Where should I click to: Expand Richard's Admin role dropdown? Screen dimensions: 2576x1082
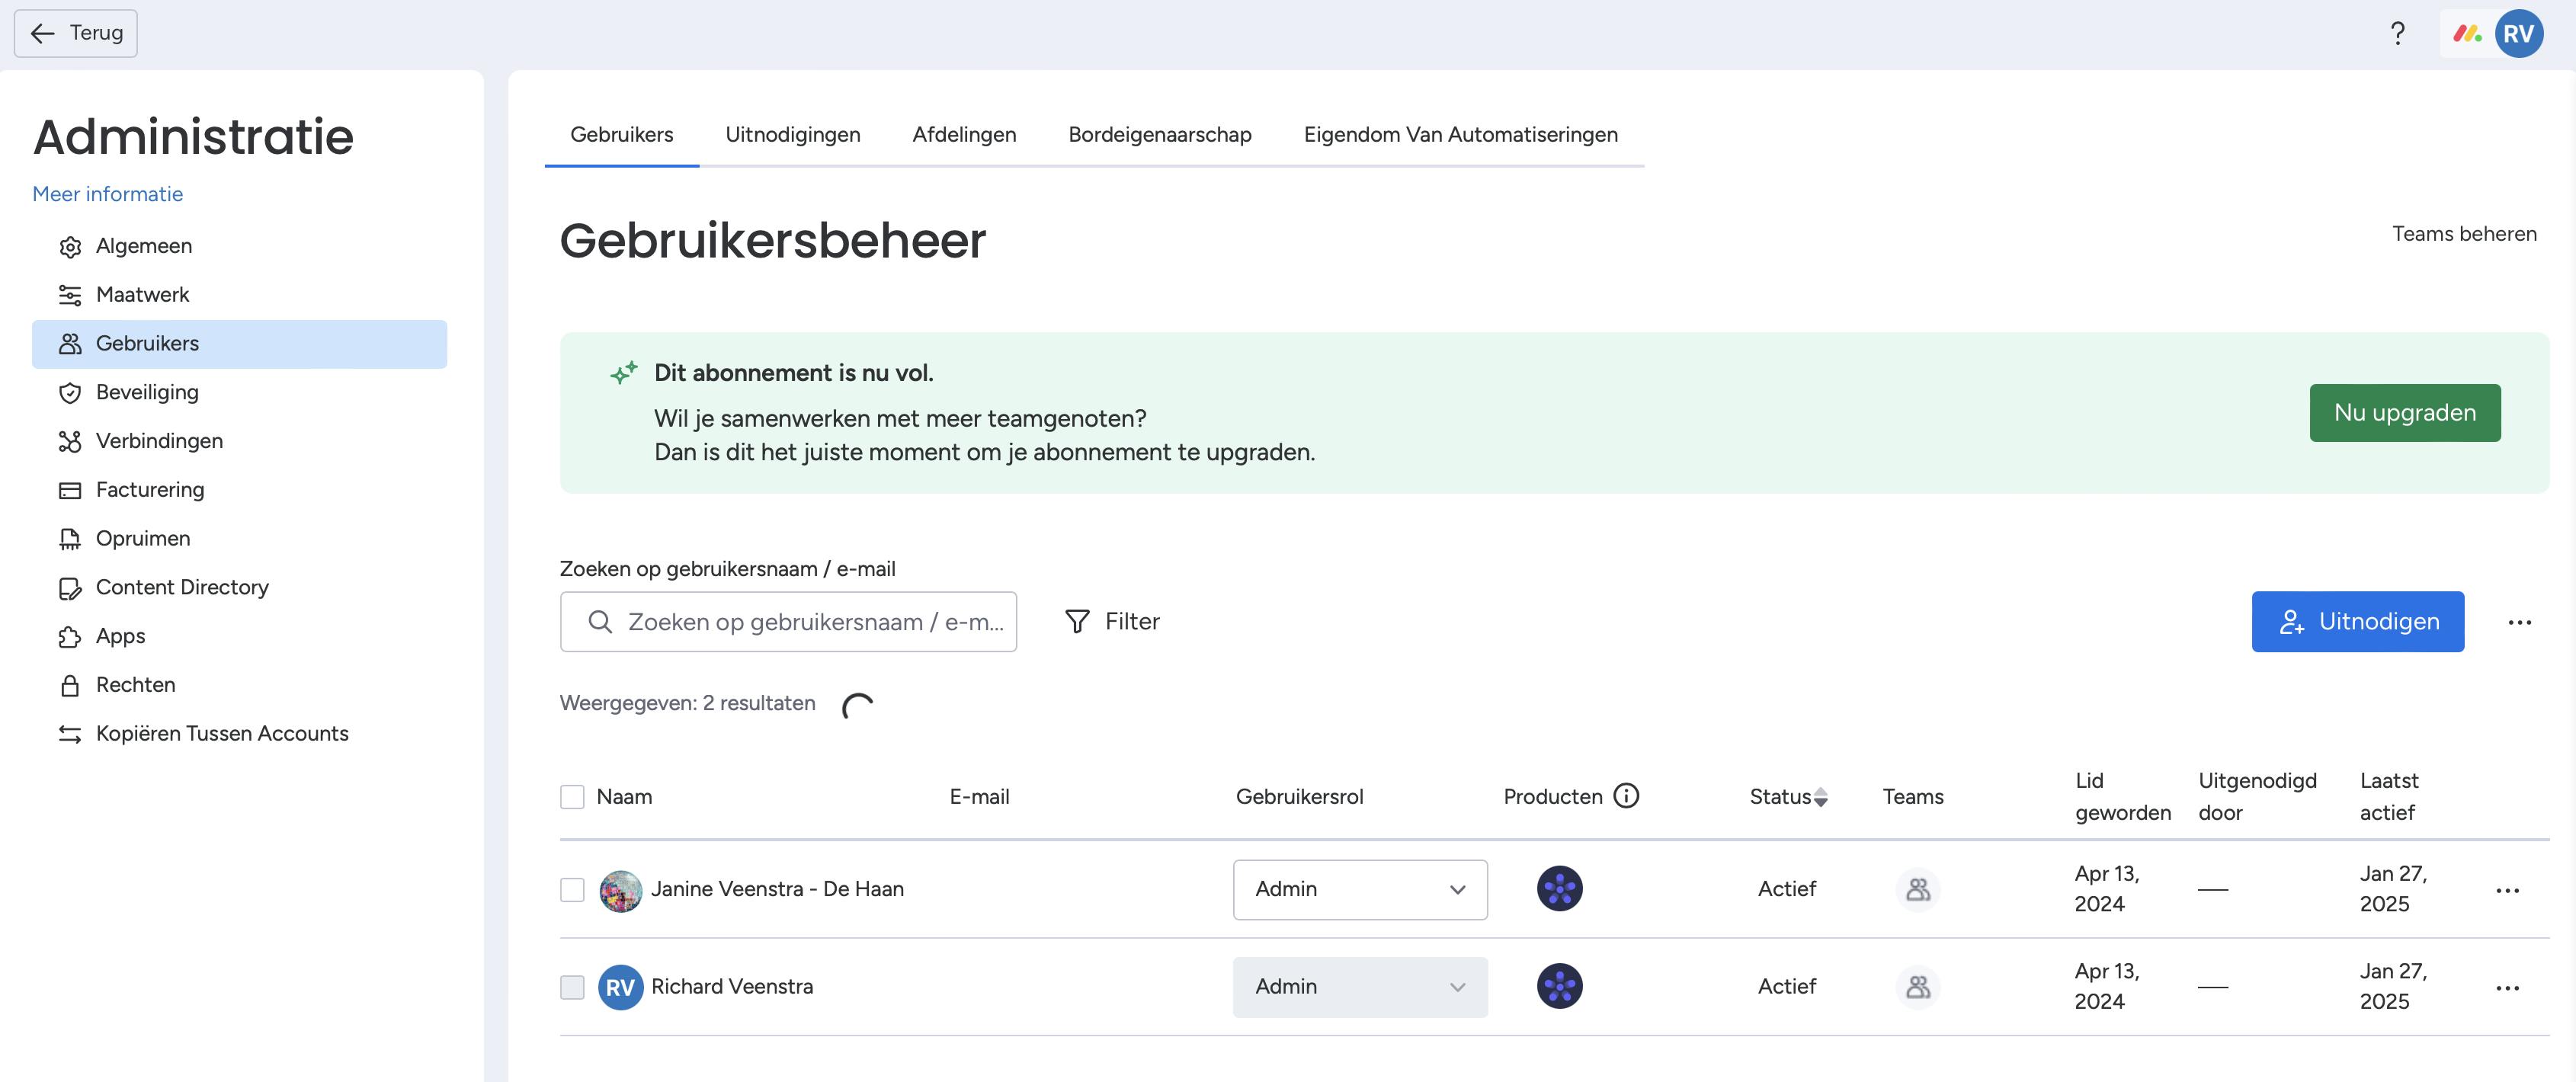1359,987
